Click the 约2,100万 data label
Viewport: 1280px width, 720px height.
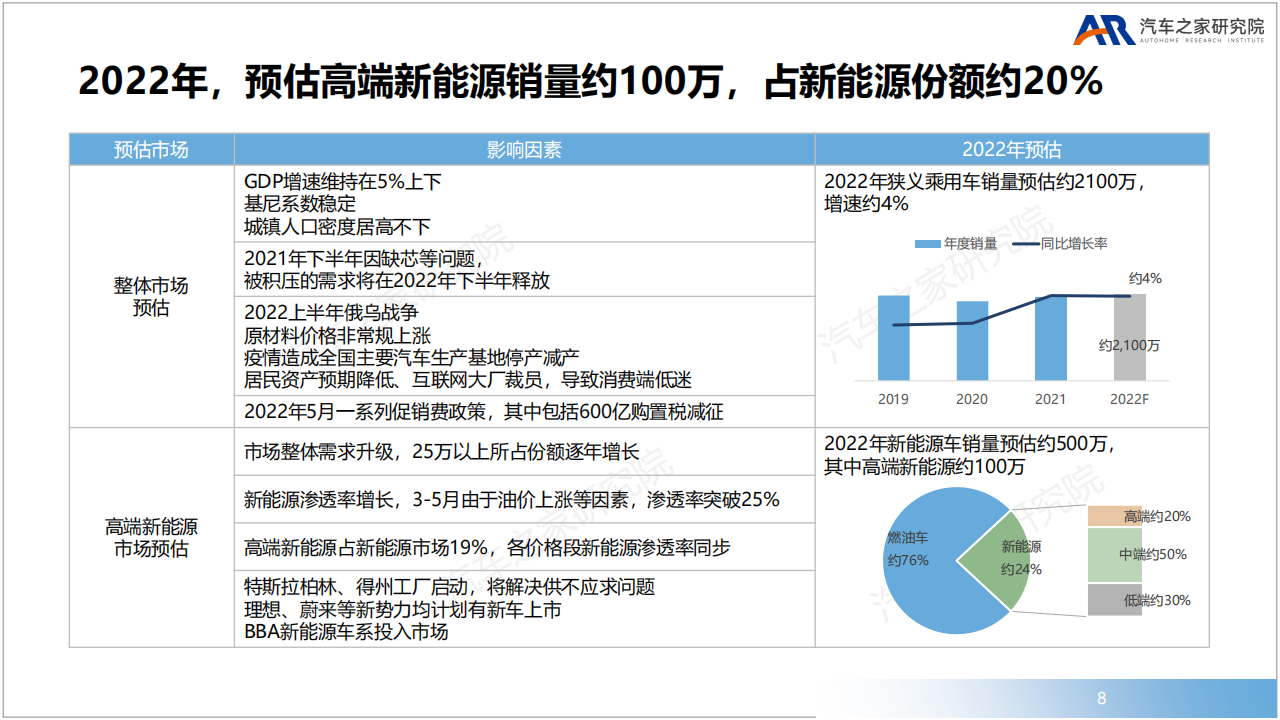(x=1130, y=345)
